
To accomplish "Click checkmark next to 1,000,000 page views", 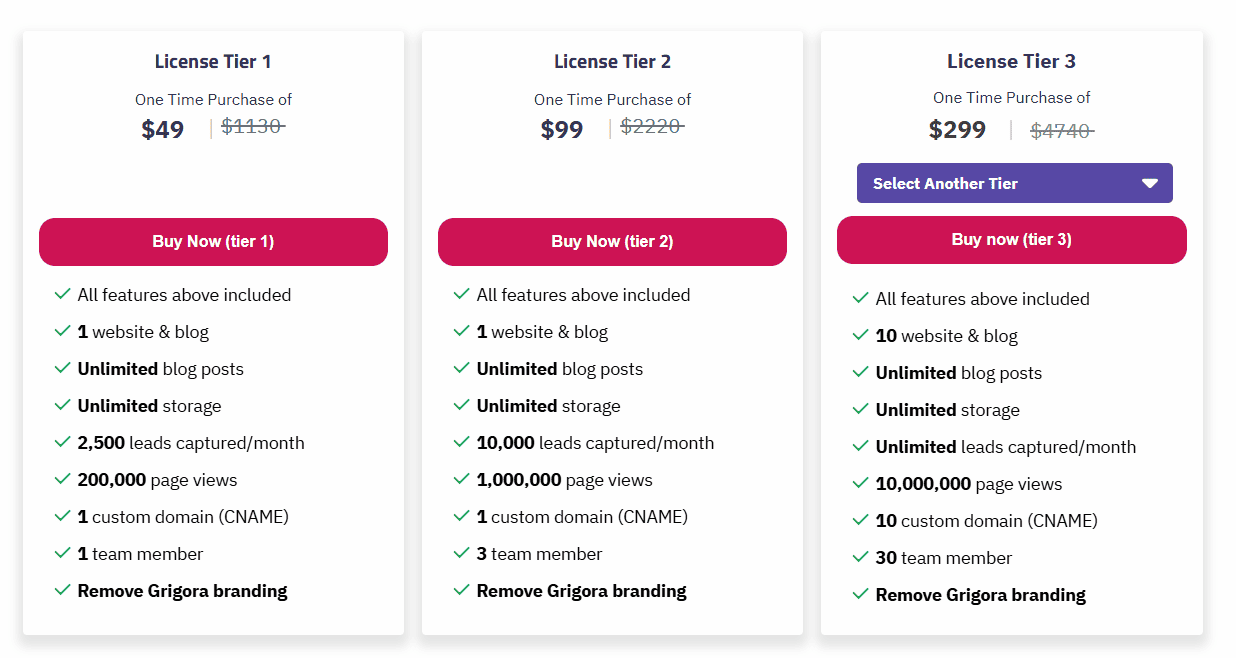I will 462,479.
